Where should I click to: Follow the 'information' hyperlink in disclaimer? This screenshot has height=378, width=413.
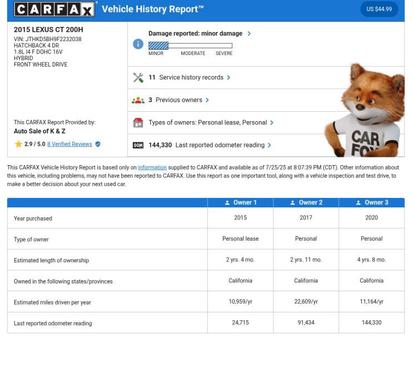pos(152,167)
